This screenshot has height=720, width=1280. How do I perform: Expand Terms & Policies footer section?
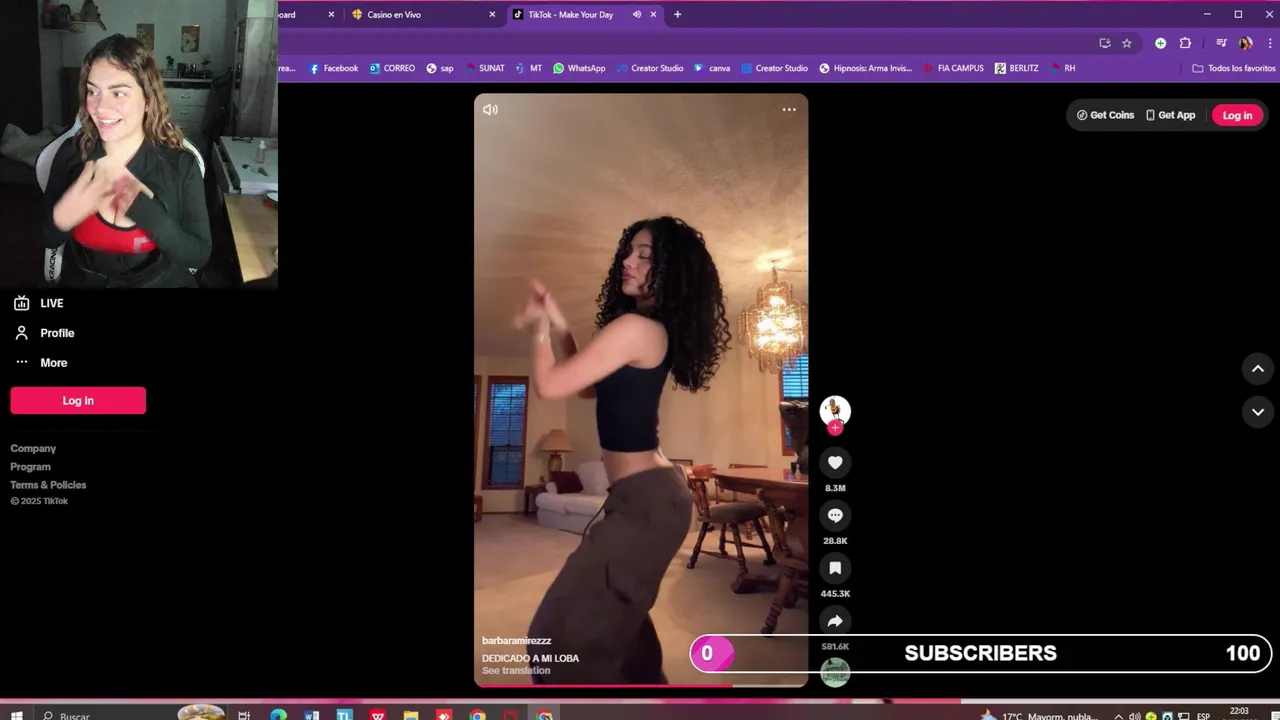click(48, 485)
